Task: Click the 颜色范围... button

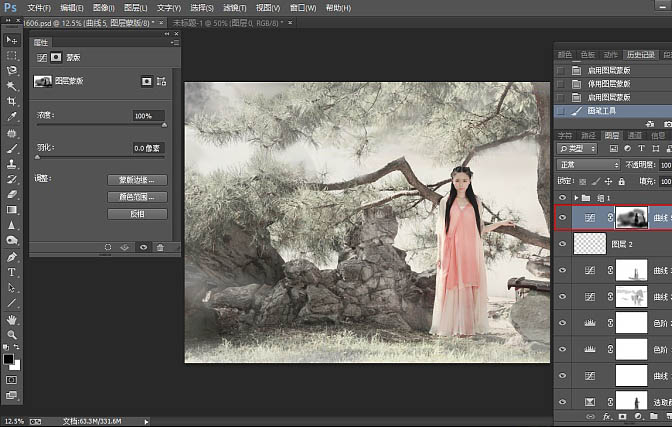Action: [x=137, y=197]
